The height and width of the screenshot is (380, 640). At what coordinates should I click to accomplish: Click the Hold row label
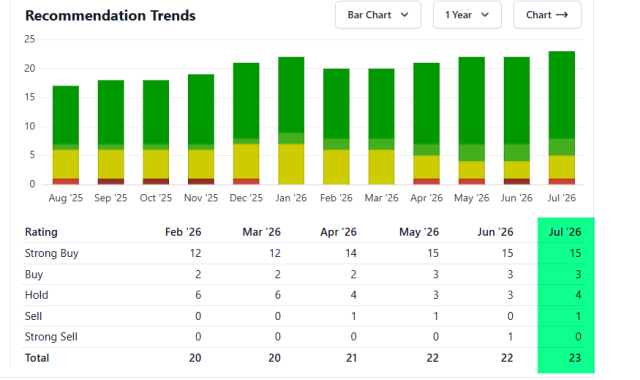click(36, 295)
